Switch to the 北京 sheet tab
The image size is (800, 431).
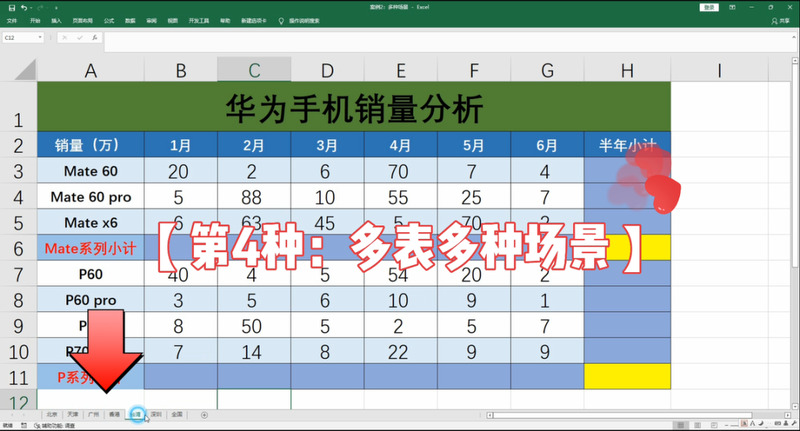tap(52, 415)
